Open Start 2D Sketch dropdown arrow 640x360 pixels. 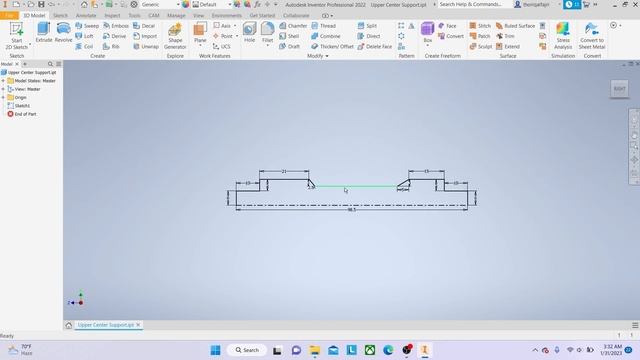pos(30,44)
